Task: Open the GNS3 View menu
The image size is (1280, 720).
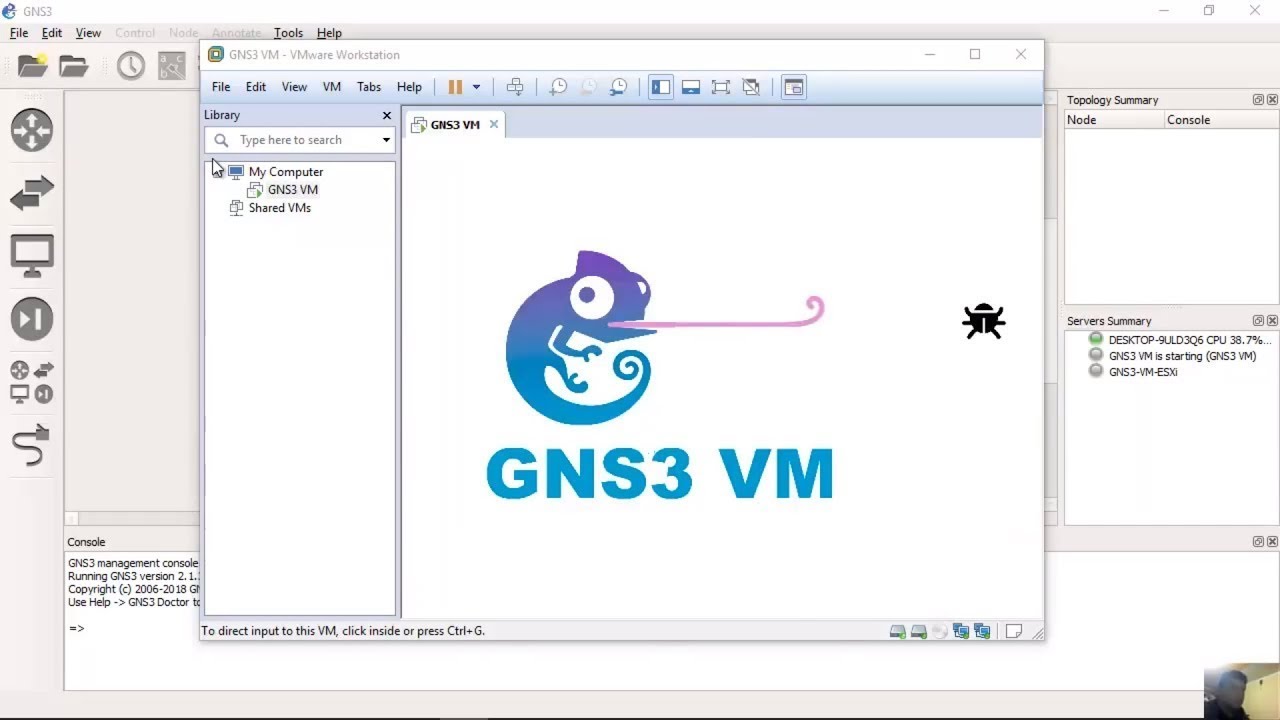Action: point(88,33)
